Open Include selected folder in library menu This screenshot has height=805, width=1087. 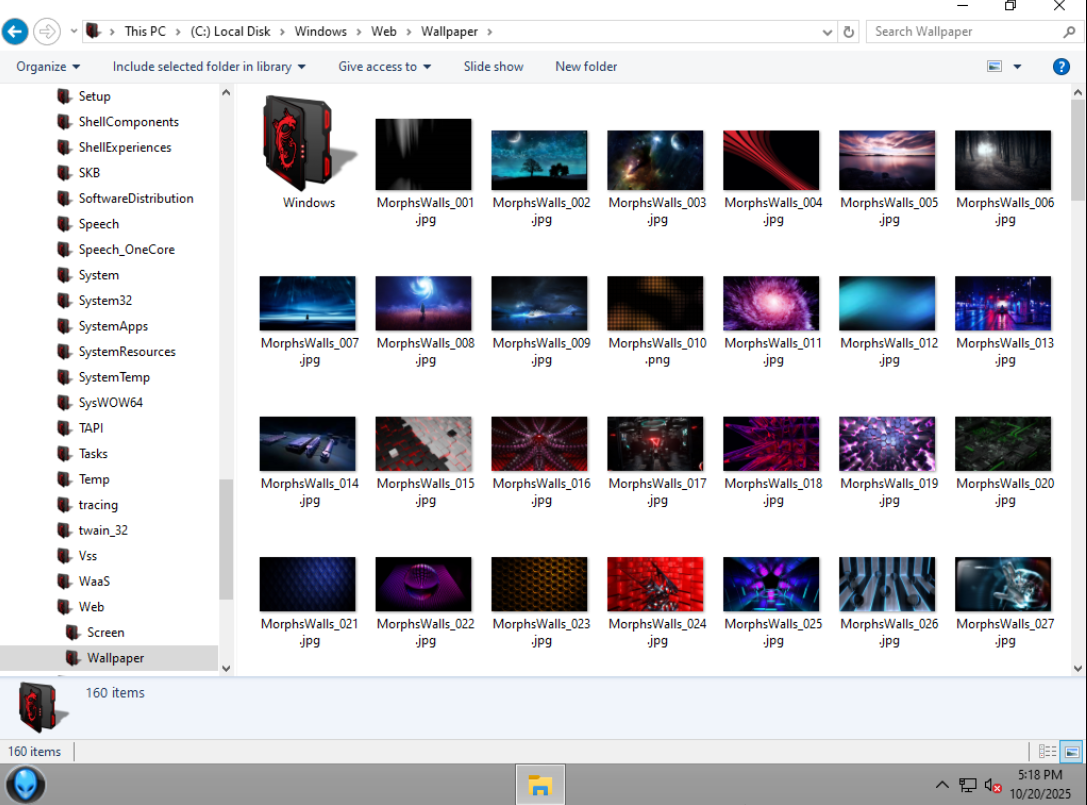(209, 67)
